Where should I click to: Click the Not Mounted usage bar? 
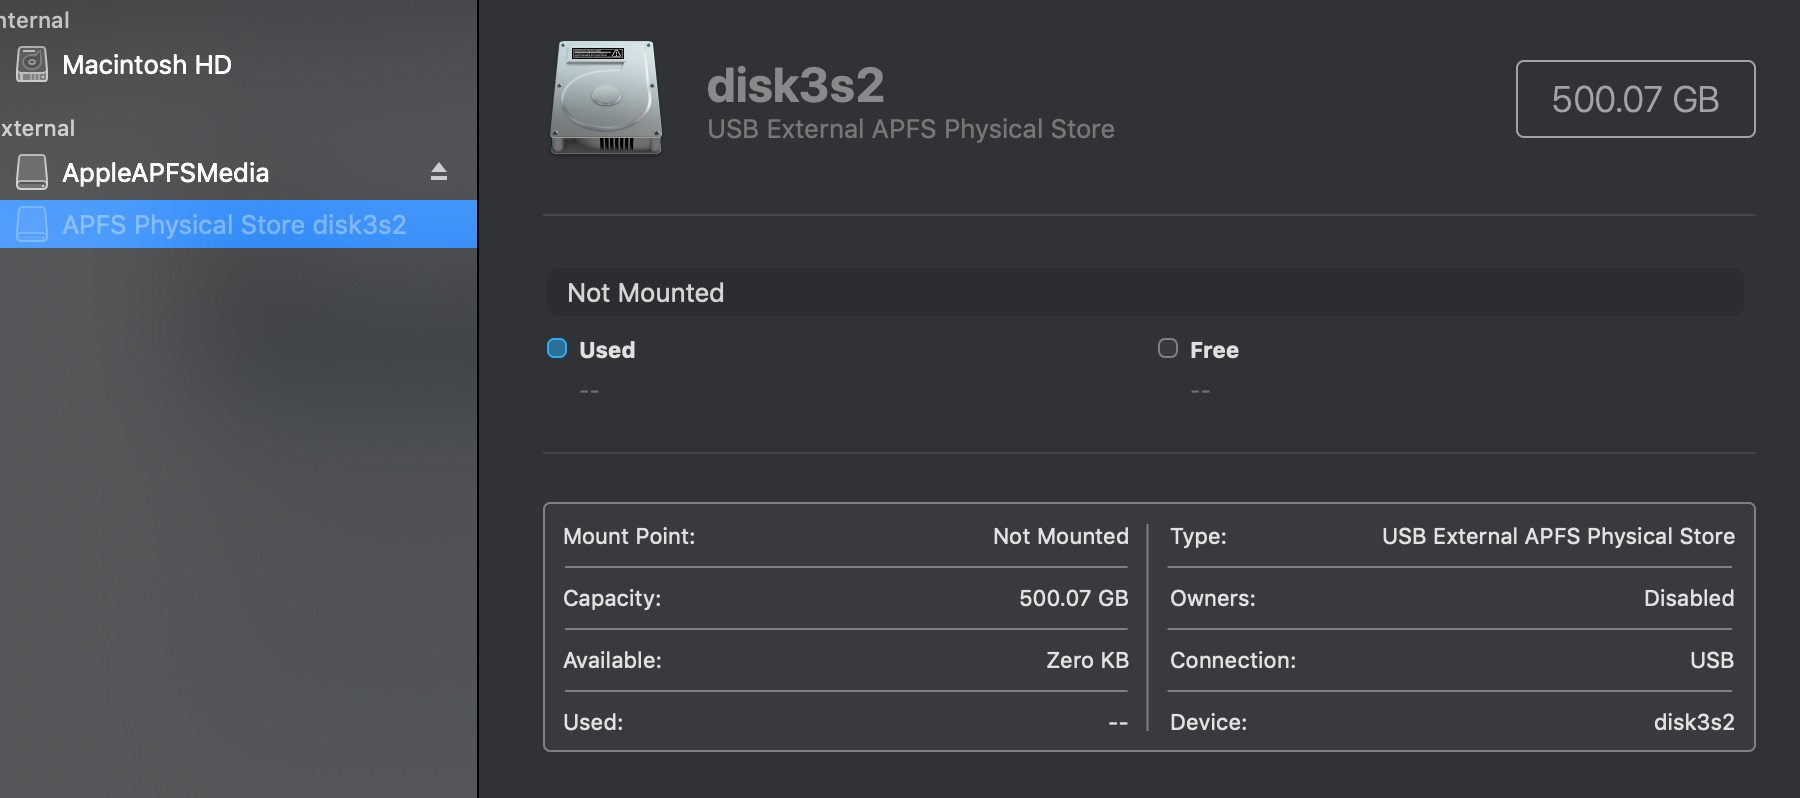pyautogui.click(x=1144, y=293)
